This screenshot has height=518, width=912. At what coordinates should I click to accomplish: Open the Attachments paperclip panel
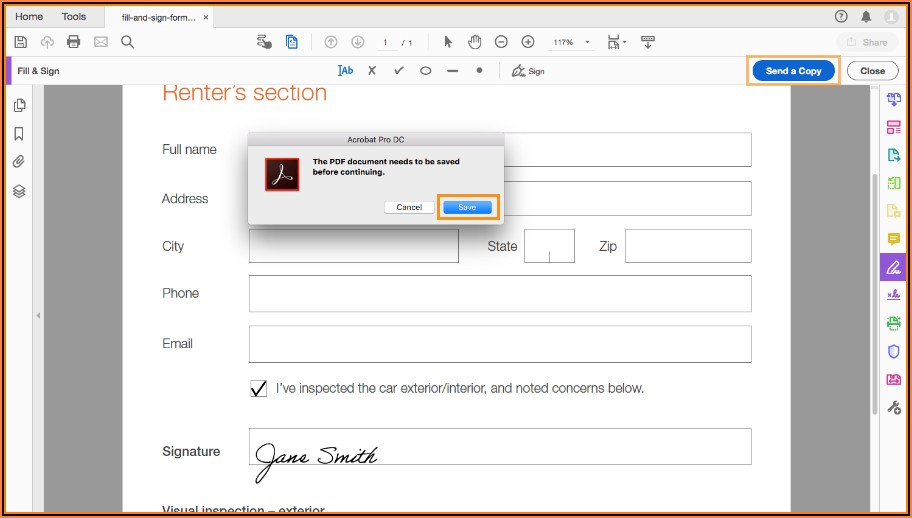click(x=19, y=162)
